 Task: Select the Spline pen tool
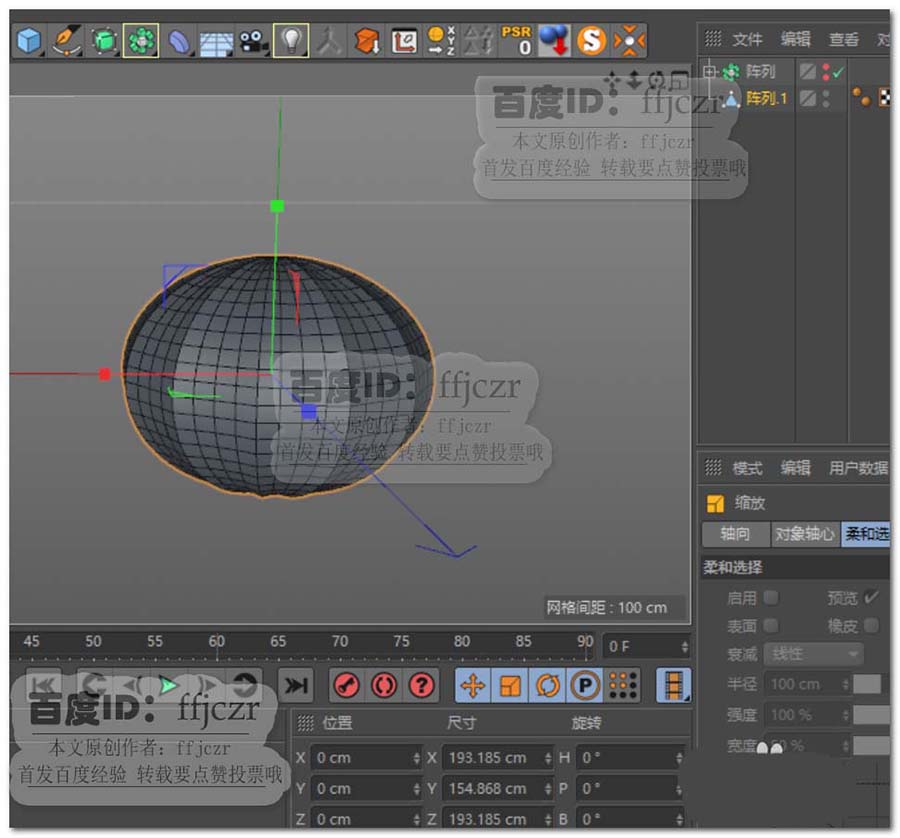tap(67, 41)
